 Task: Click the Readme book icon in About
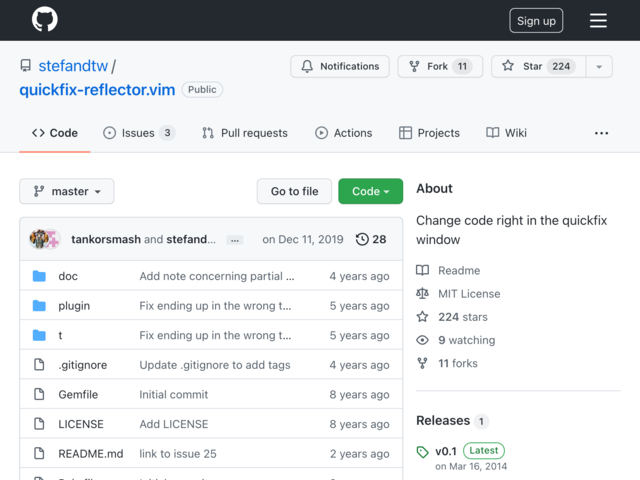422,270
